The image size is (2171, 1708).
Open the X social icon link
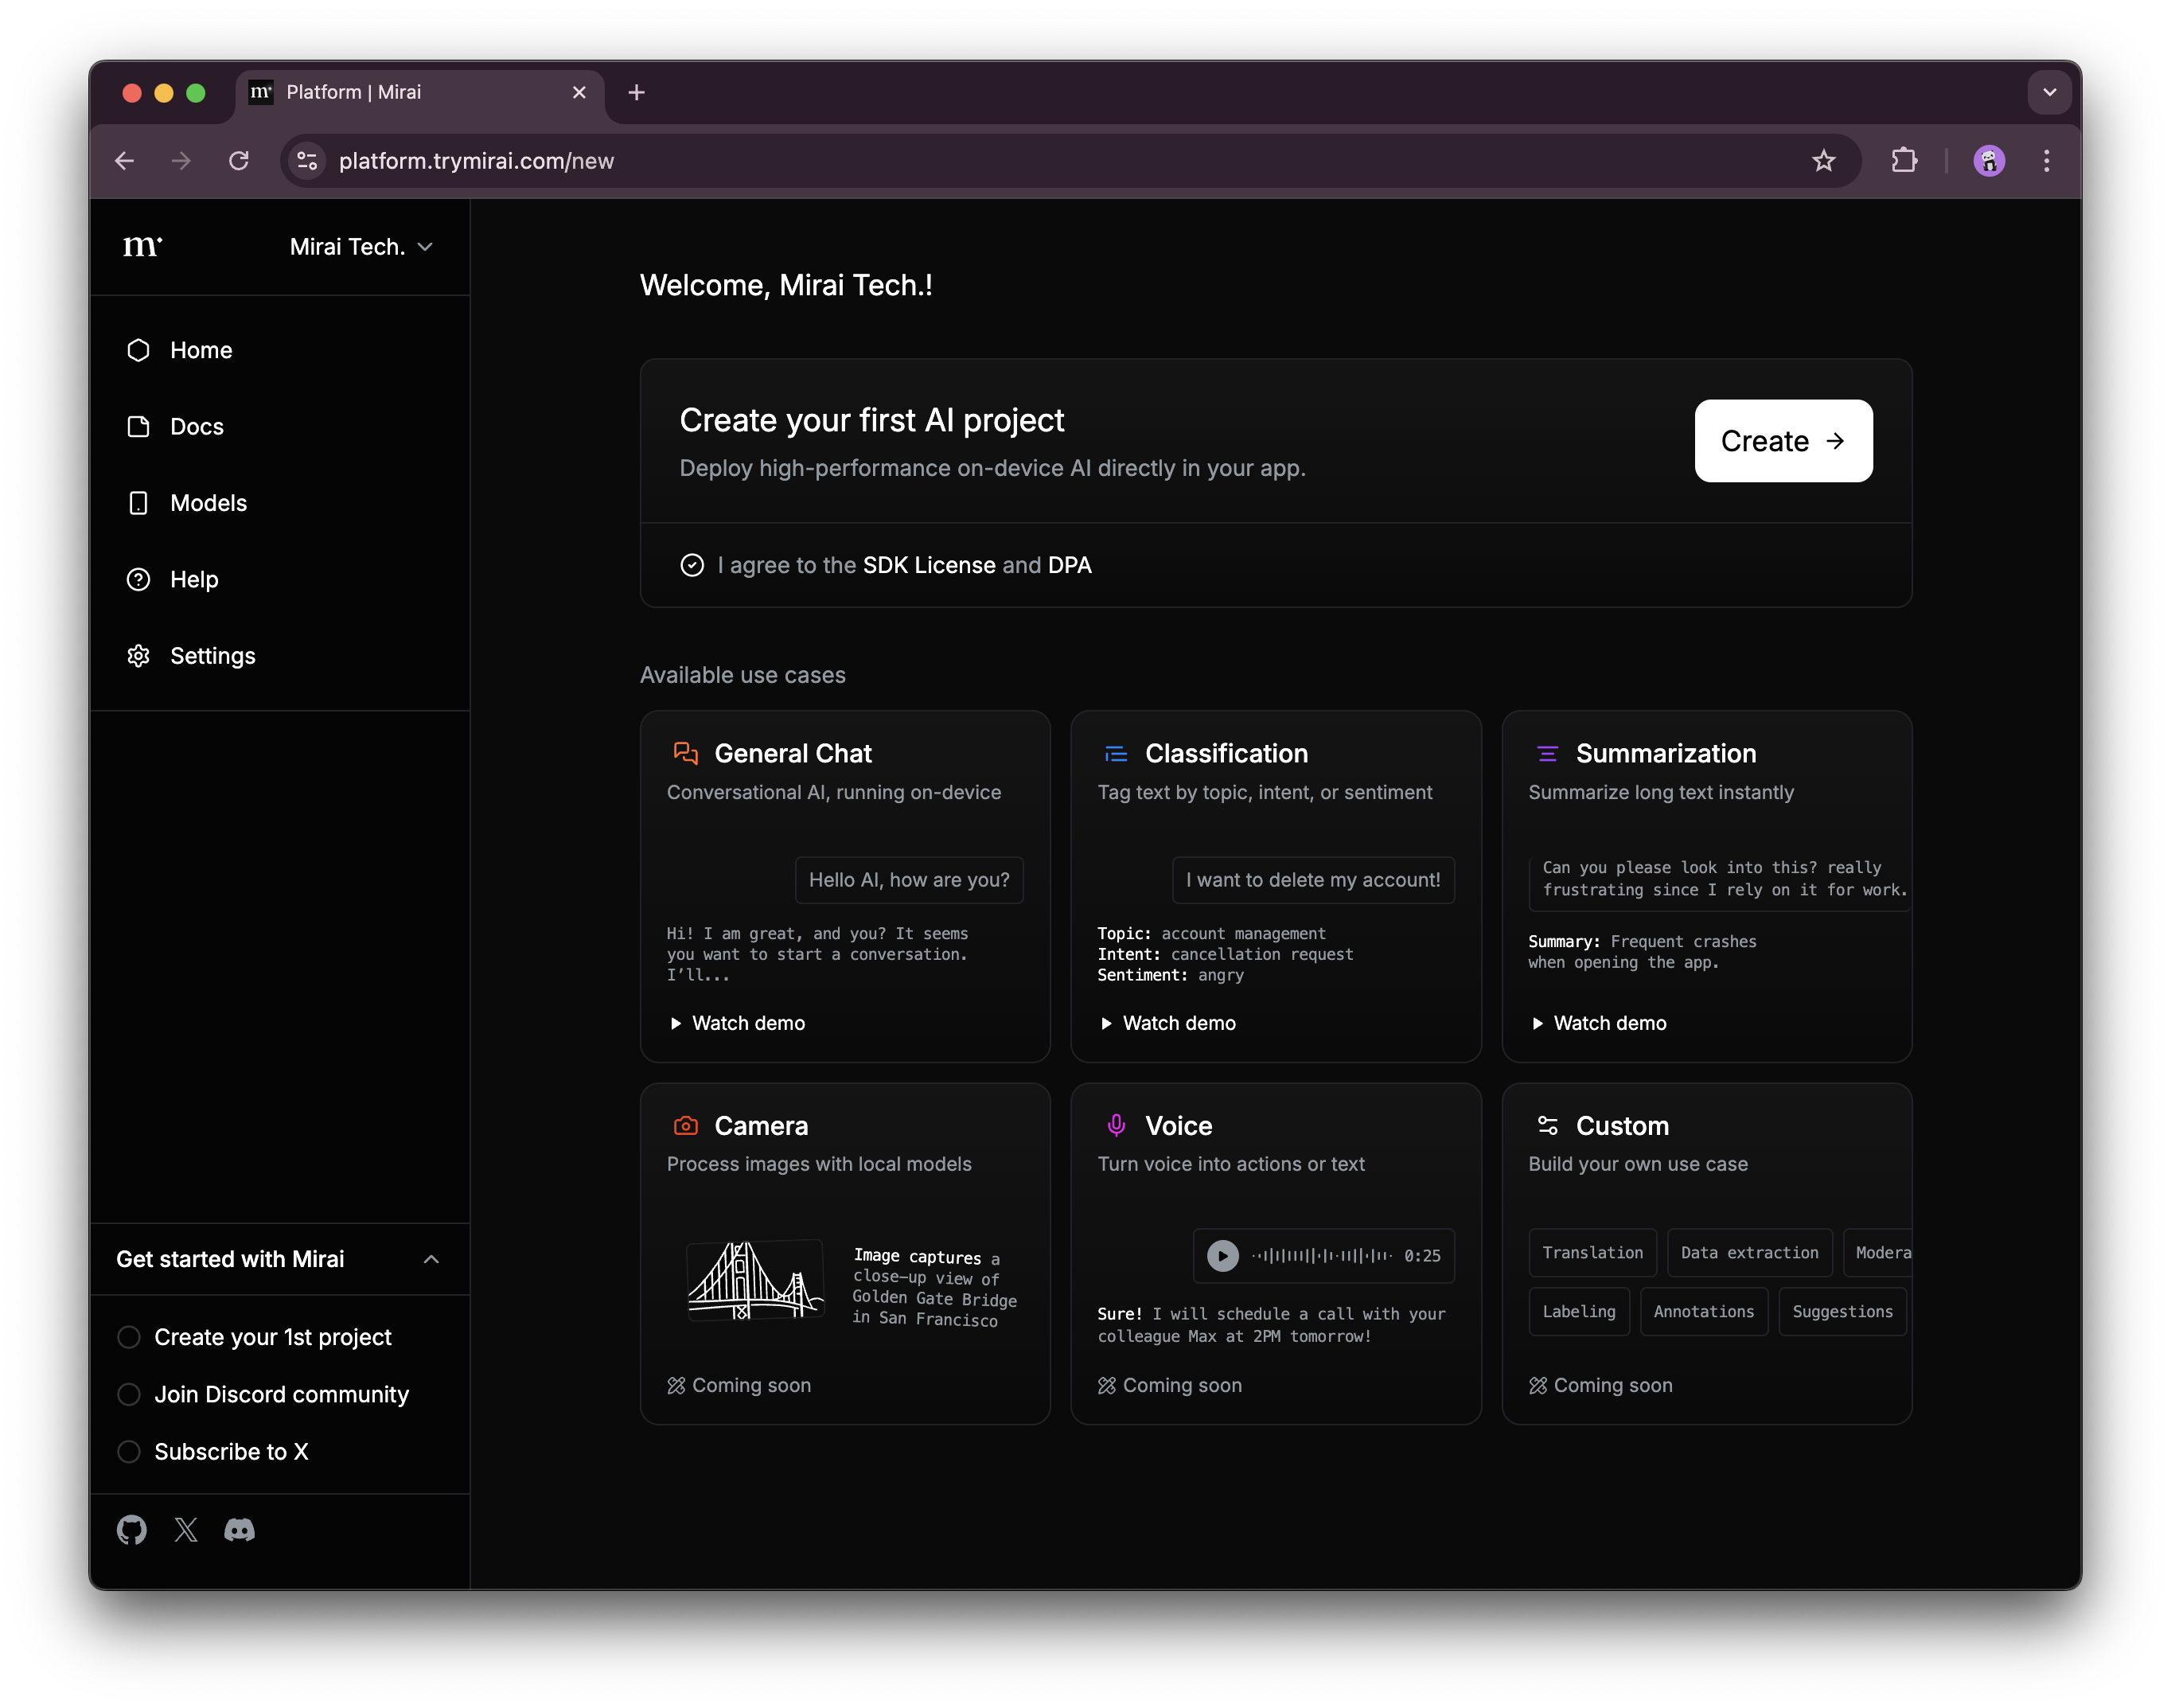point(186,1530)
